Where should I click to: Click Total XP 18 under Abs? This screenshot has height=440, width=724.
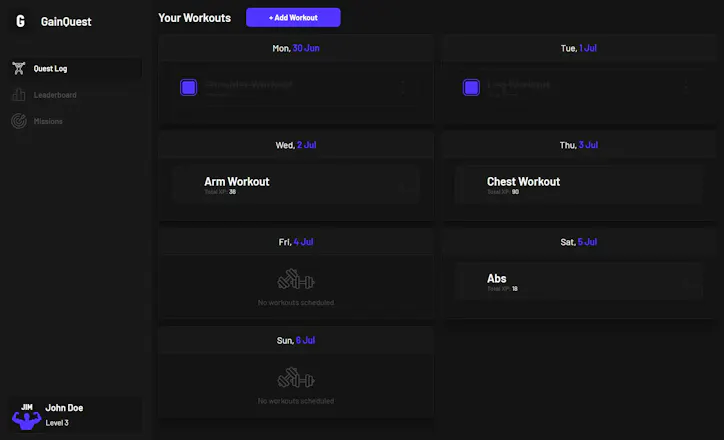pyautogui.click(x=502, y=289)
